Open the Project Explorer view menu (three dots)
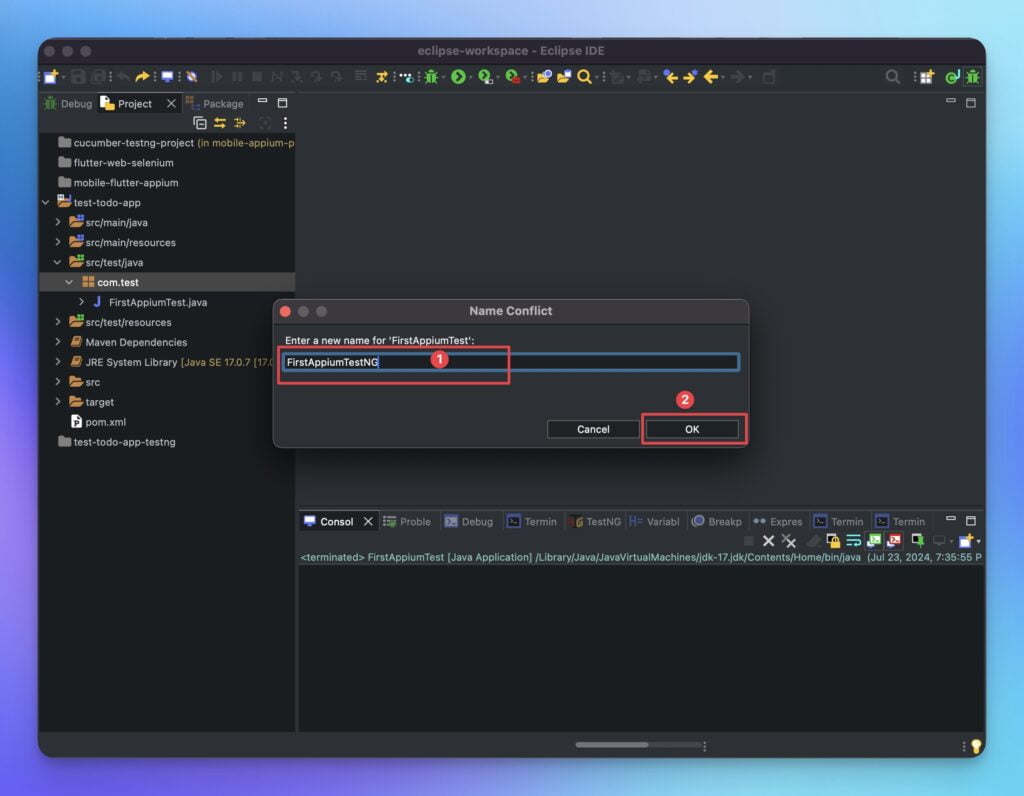Viewport: 1024px width, 796px height. (285, 123)
